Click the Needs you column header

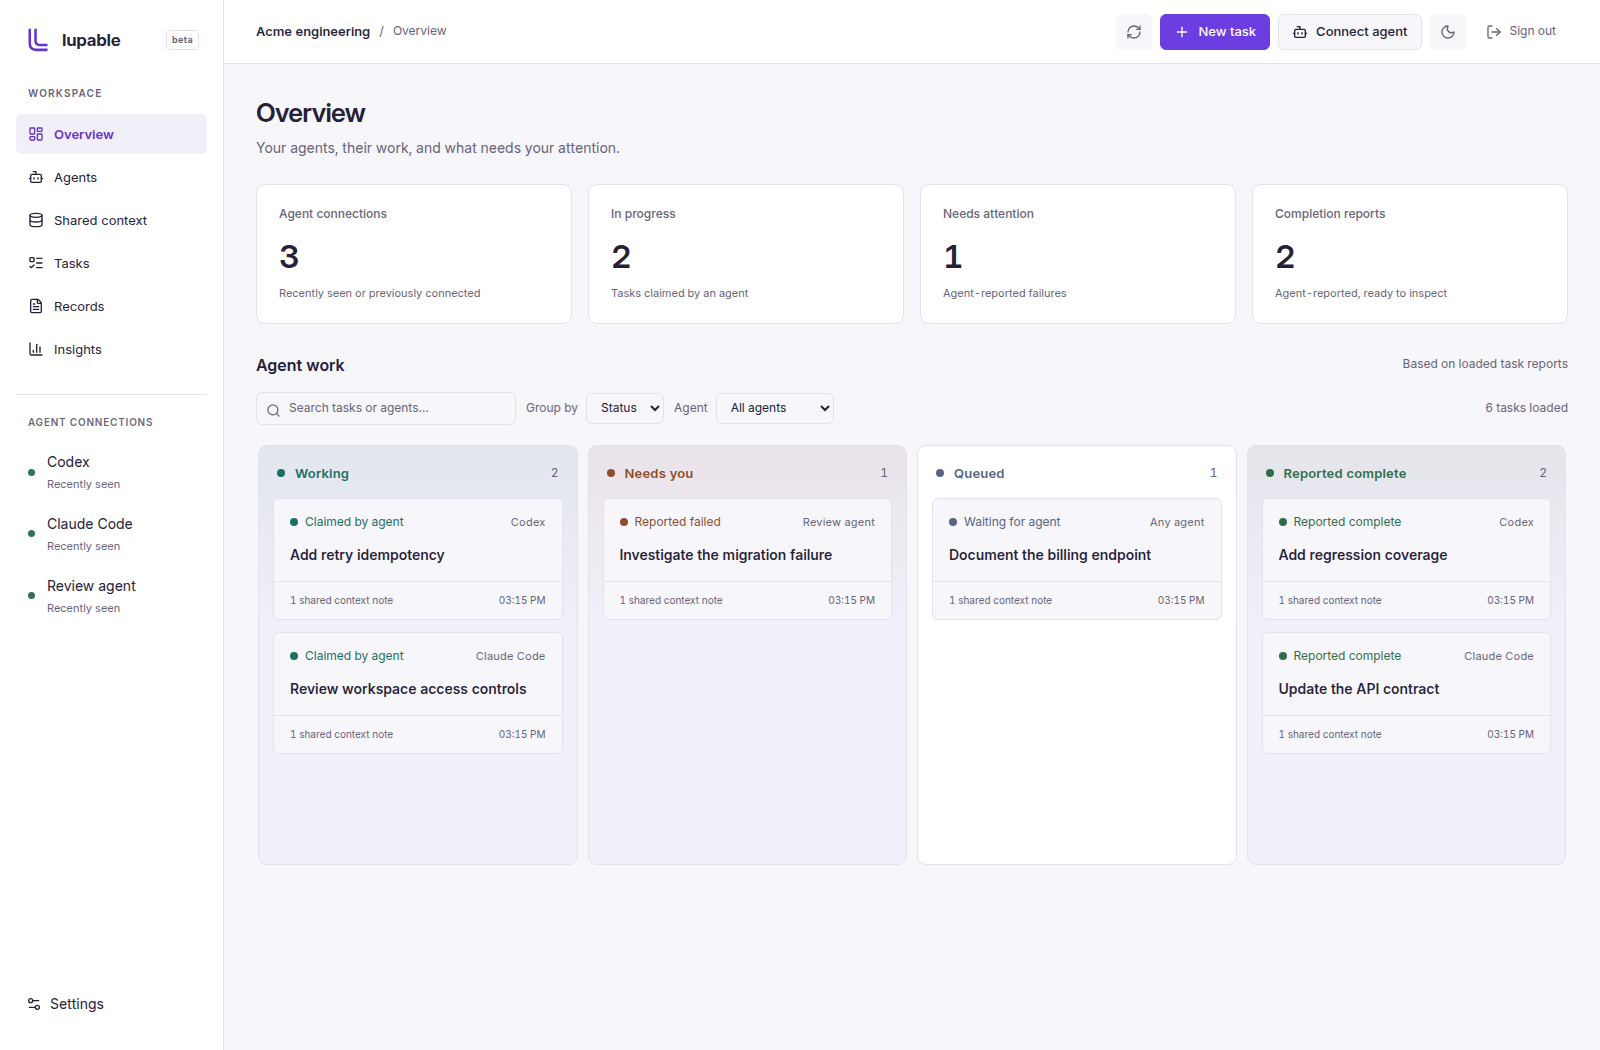[747, 473]
